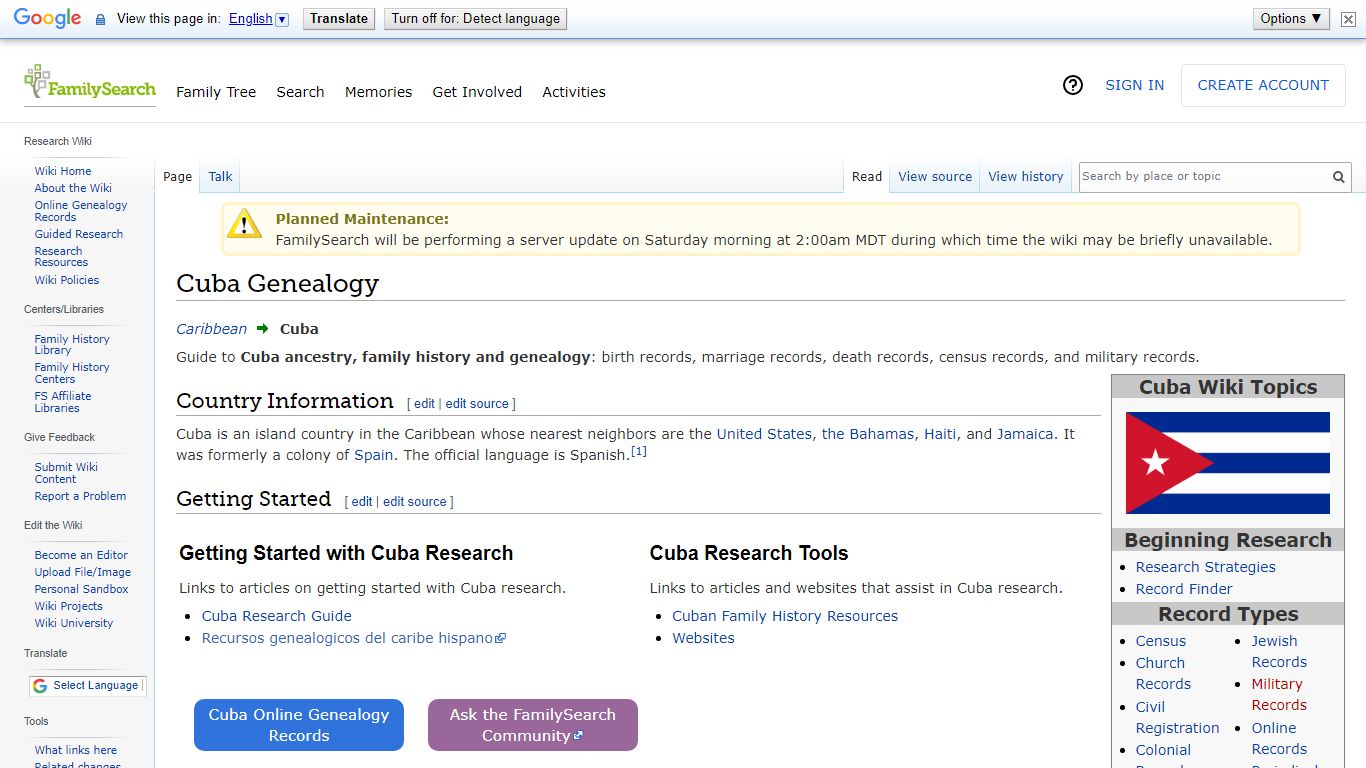Open the View history tab

click(x=1026, y=177)
